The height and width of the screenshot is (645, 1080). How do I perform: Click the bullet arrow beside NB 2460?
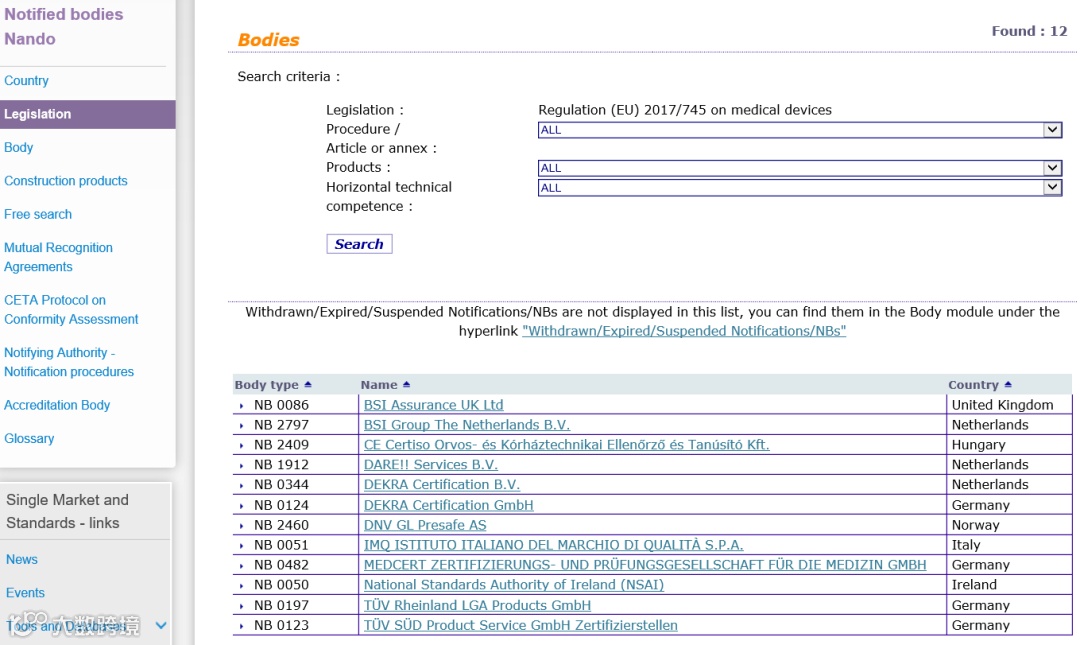coord(241,526)
